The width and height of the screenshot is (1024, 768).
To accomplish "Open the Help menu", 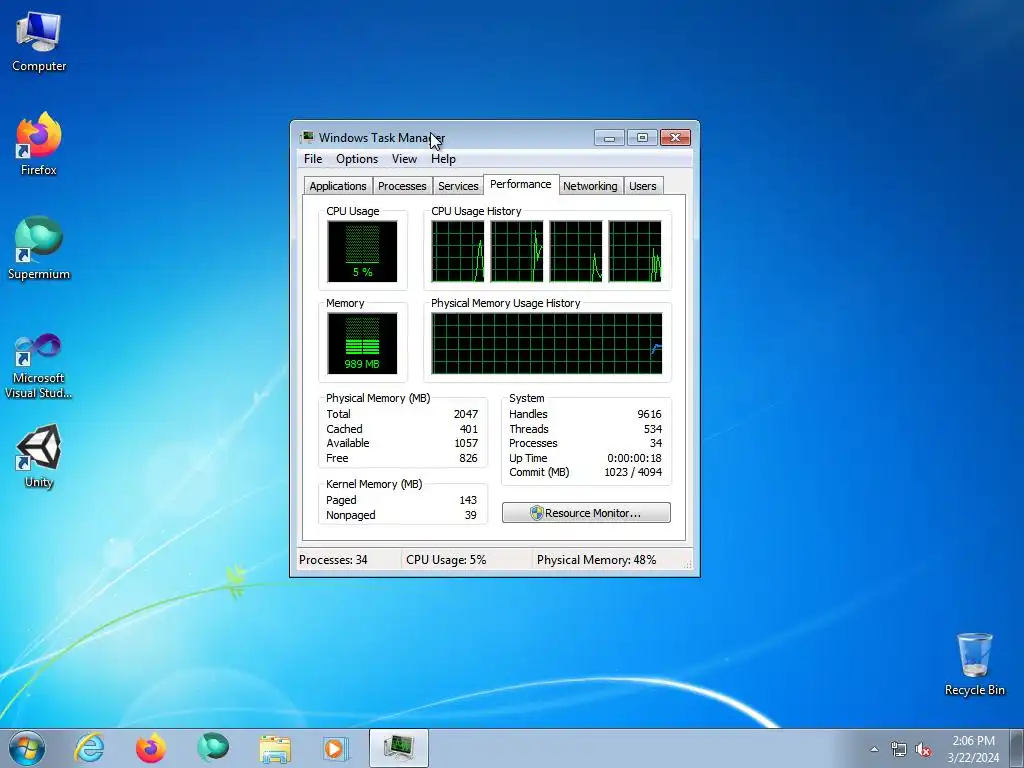I will coord(443,159).
